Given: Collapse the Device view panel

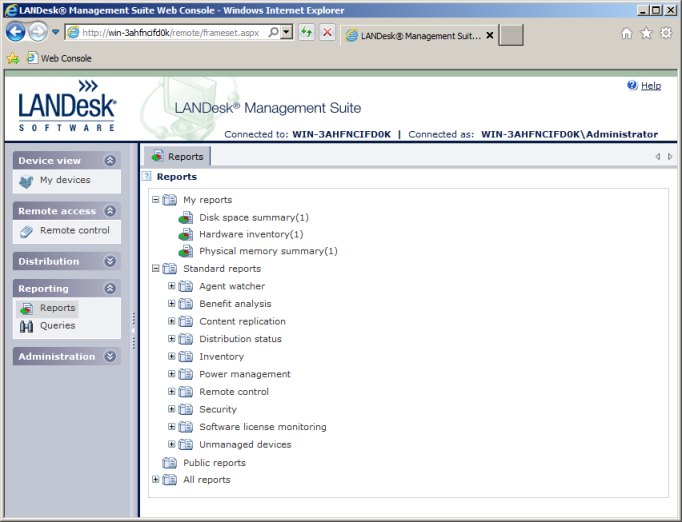Looking at the screenshot, I should point(110,161).
